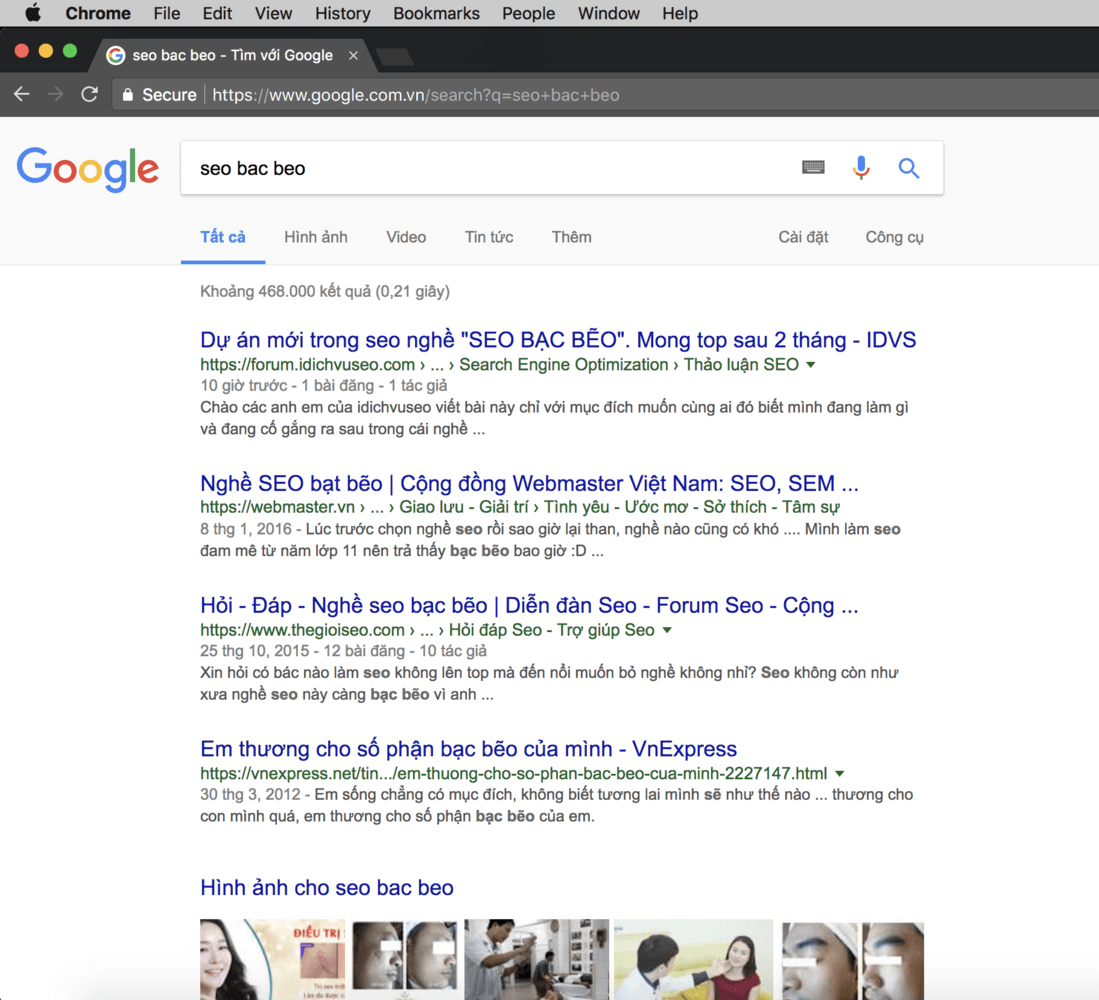Open the VnExpress 'Em thương cho số phận' result
The height and width of the screenshot is (1000, 1099).
468,748
